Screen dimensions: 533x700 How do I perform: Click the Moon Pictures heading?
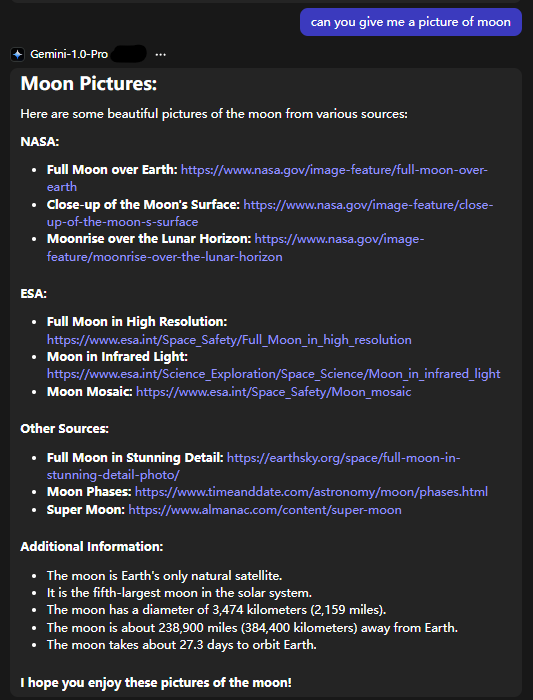pos(89,83)
